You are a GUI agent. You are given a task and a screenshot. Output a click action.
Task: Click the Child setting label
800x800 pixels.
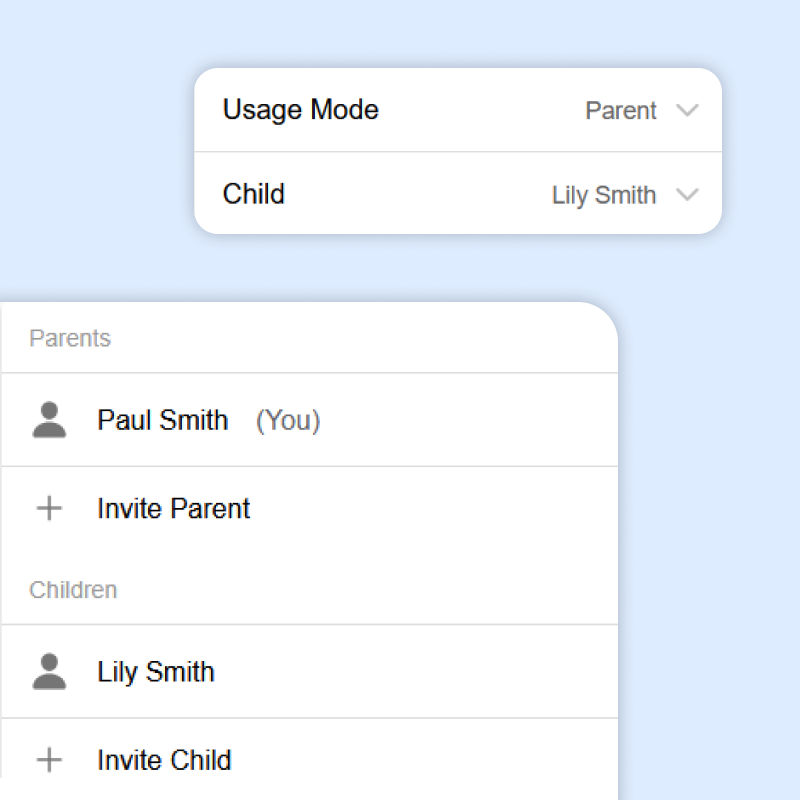tap(254, 193)
